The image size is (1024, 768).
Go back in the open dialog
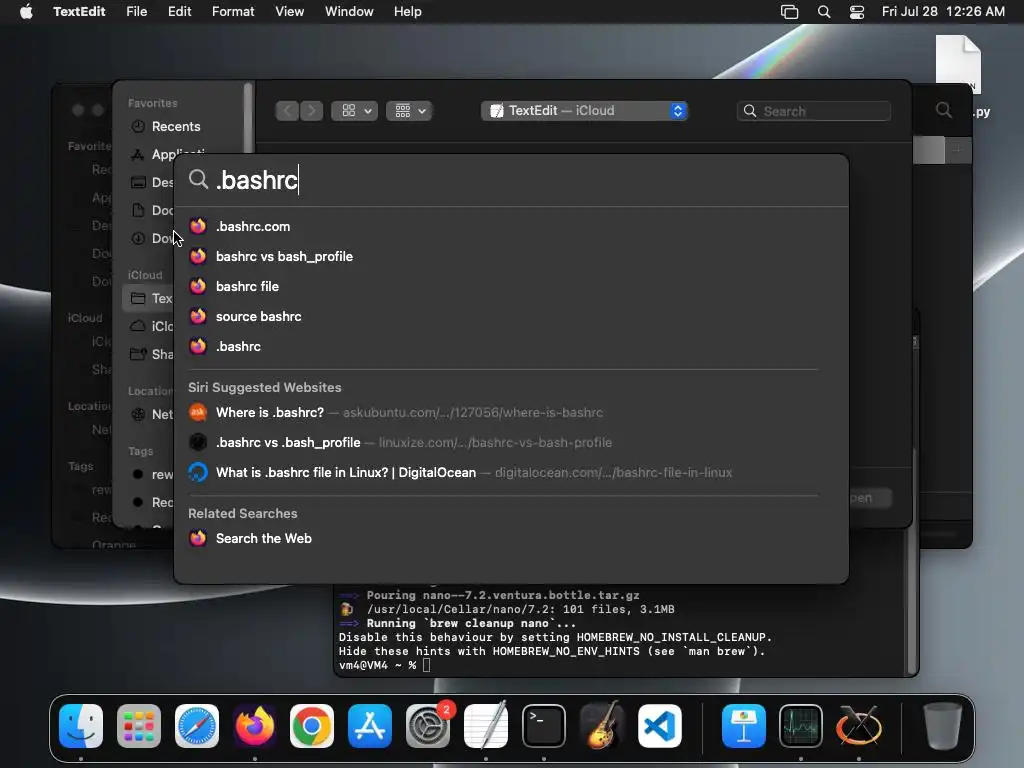(287, 111)
